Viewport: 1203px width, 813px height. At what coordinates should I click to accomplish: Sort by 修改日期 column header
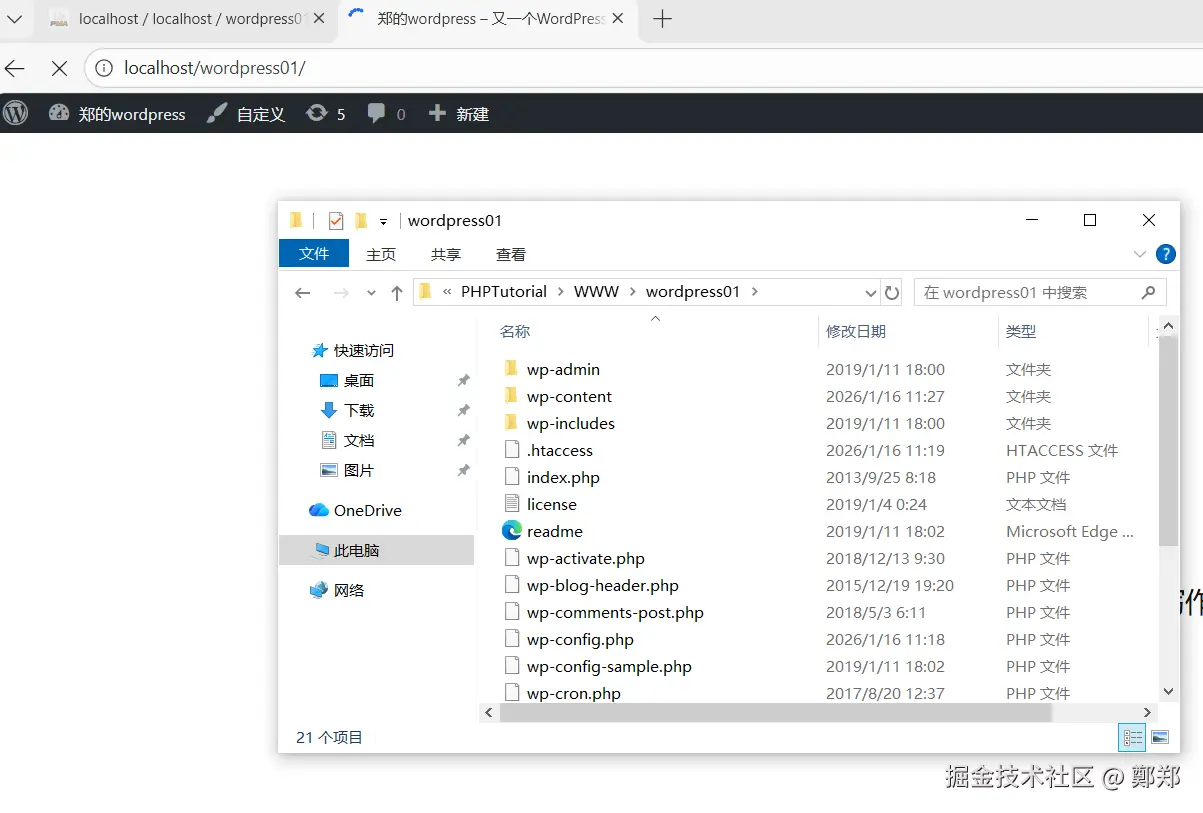(x=856, y=331)
